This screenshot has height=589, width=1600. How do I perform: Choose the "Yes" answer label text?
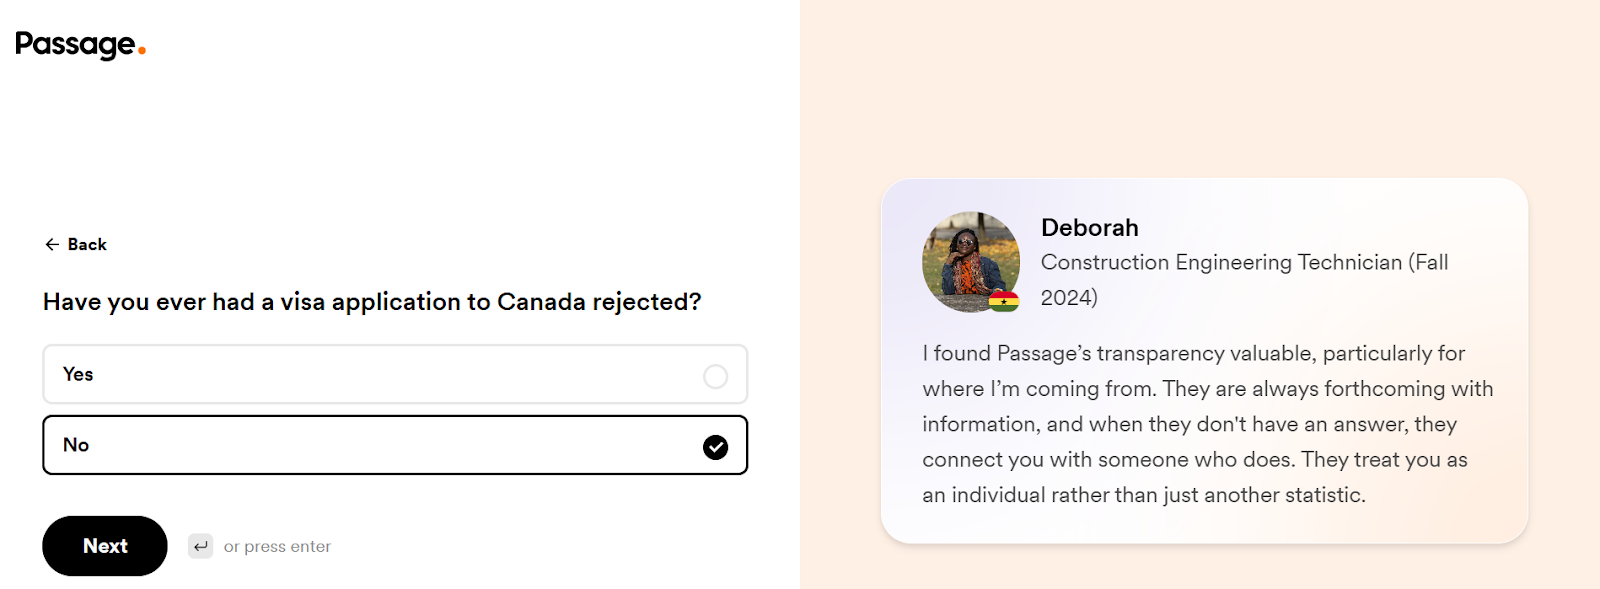click(78, 374)
